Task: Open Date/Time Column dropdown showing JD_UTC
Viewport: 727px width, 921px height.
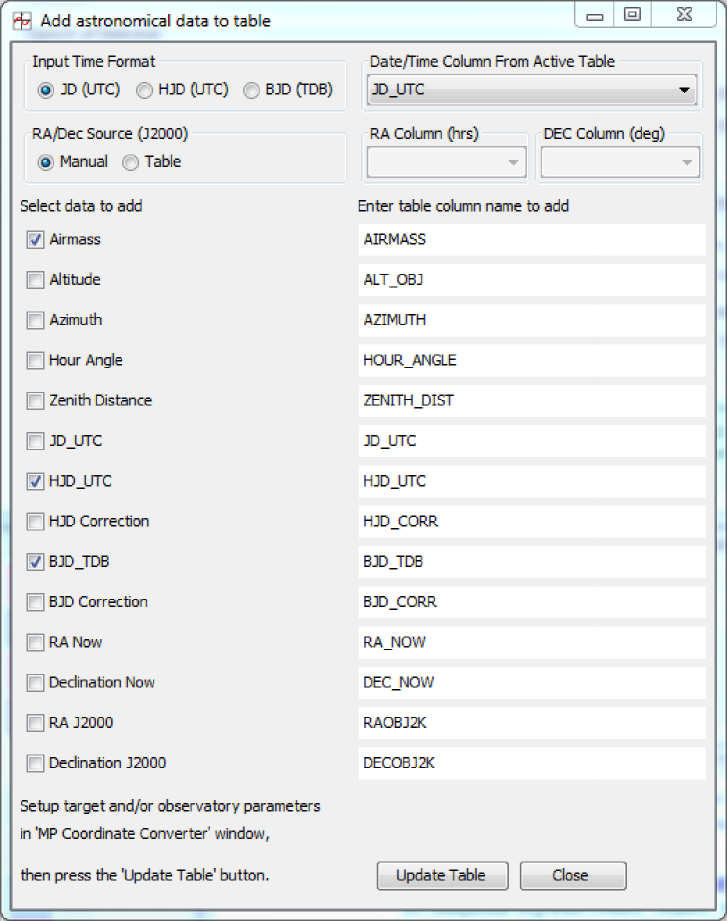Action: coord(532,90)
